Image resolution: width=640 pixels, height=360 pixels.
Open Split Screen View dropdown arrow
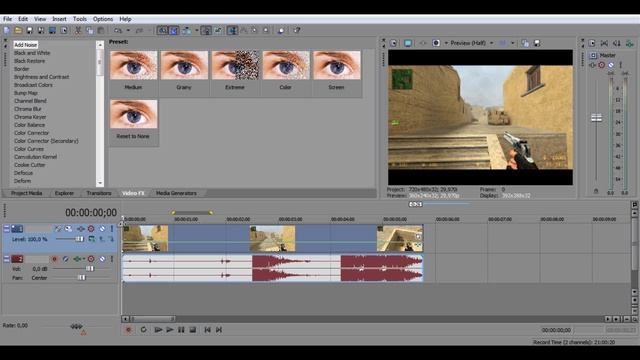(446, 43)
